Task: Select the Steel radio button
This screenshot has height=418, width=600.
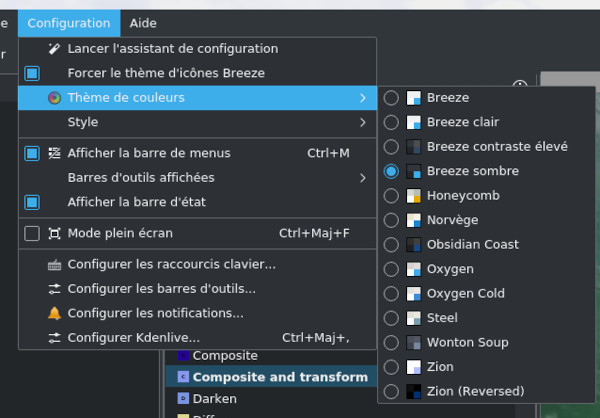Action: 391,318
